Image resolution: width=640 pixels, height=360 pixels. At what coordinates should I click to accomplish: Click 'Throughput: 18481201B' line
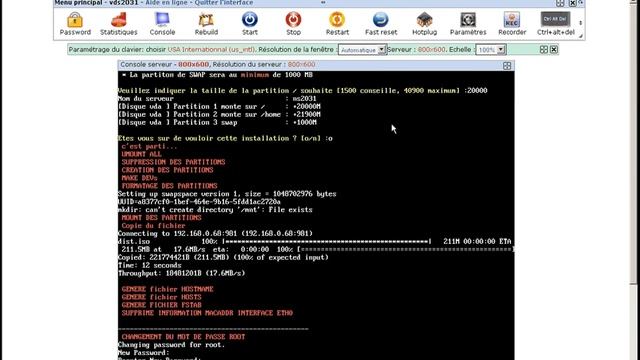(x=182, y=273)
